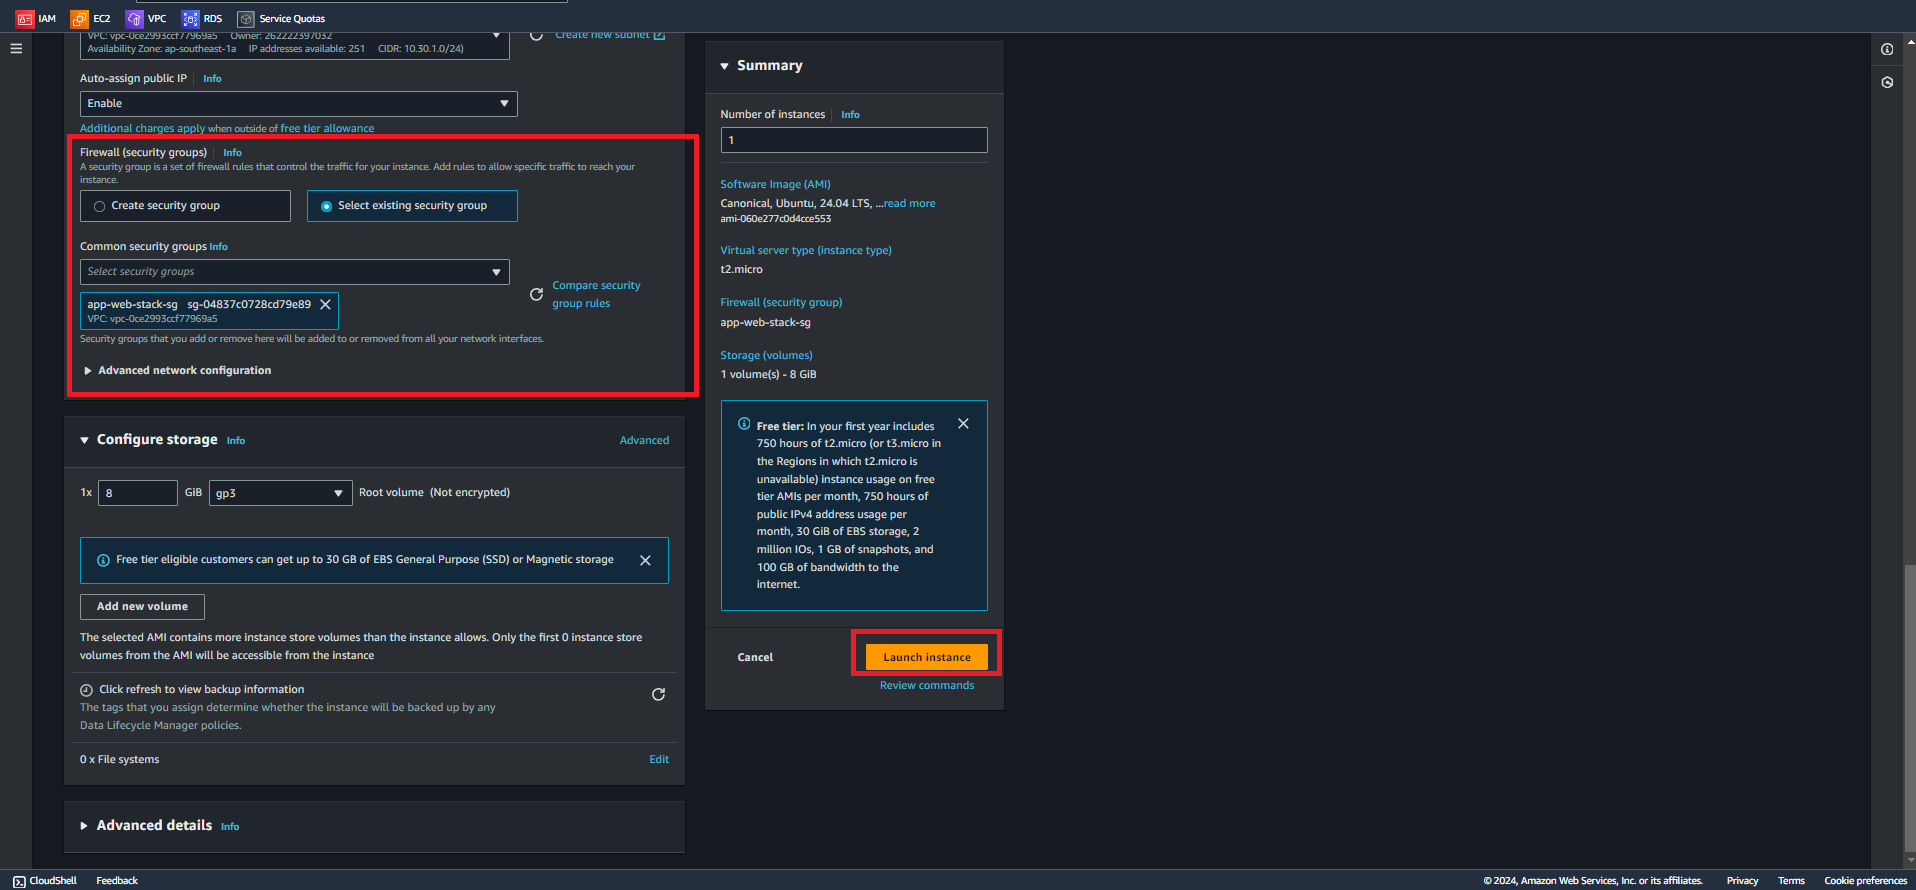Click Software Image (AMI) summary heading
Image resolution: width=1916 pixels, height=890 pixels.
[x=775, y=184]
